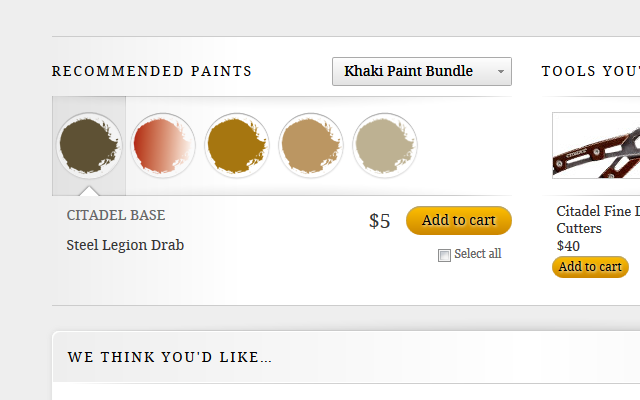Open the Khaki Paint Bundle dropdown

tap(422, 71)
